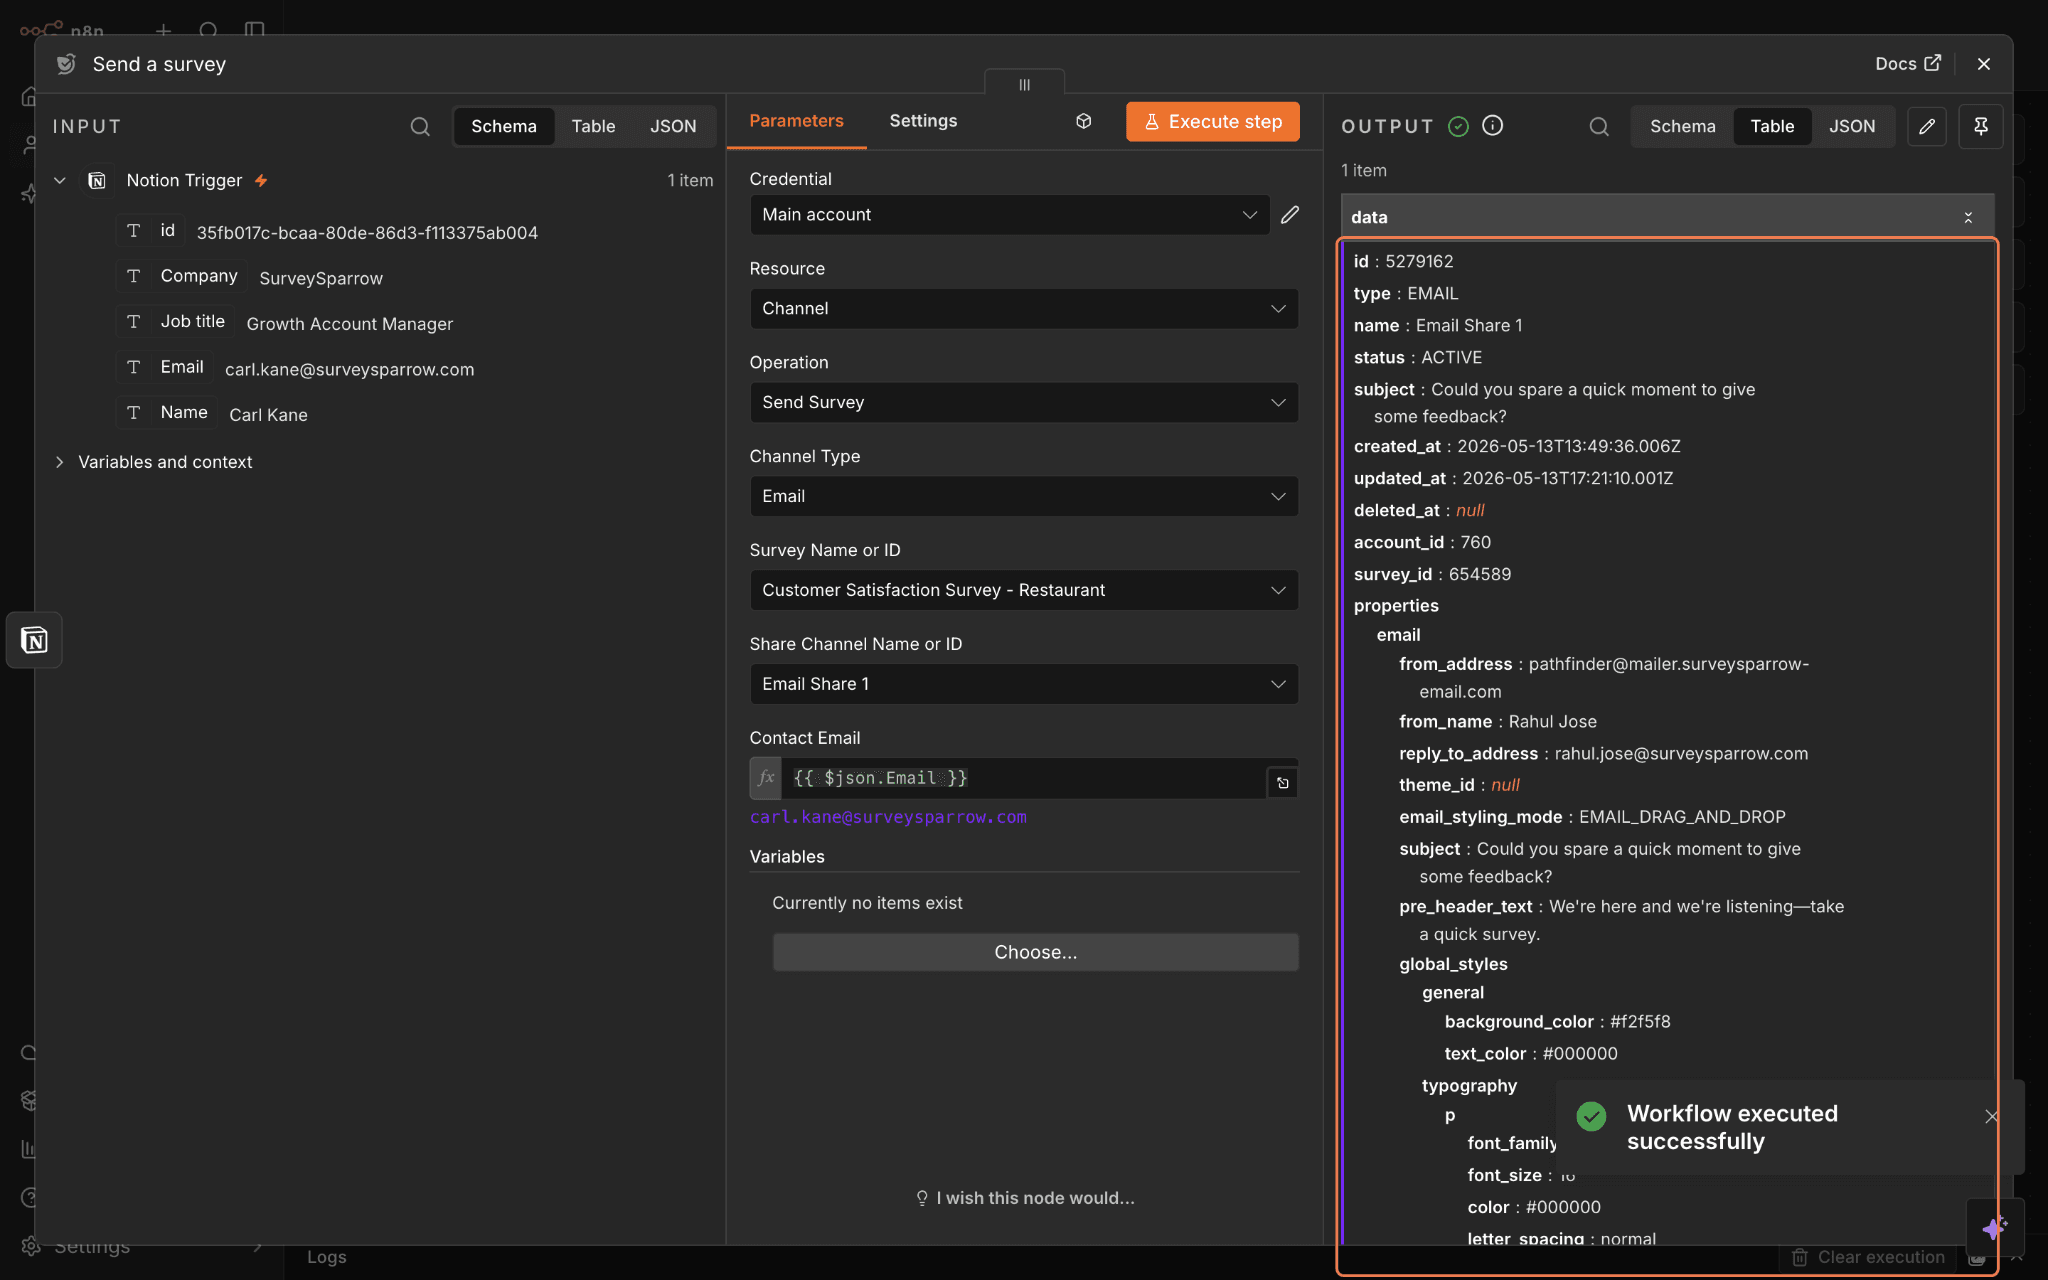The width and height of the screenshot is (2048, 1280).
Task: Click the email_styling_mode EMAIL_DRAG_AND_DROP value
Action: pos(1682,817)
